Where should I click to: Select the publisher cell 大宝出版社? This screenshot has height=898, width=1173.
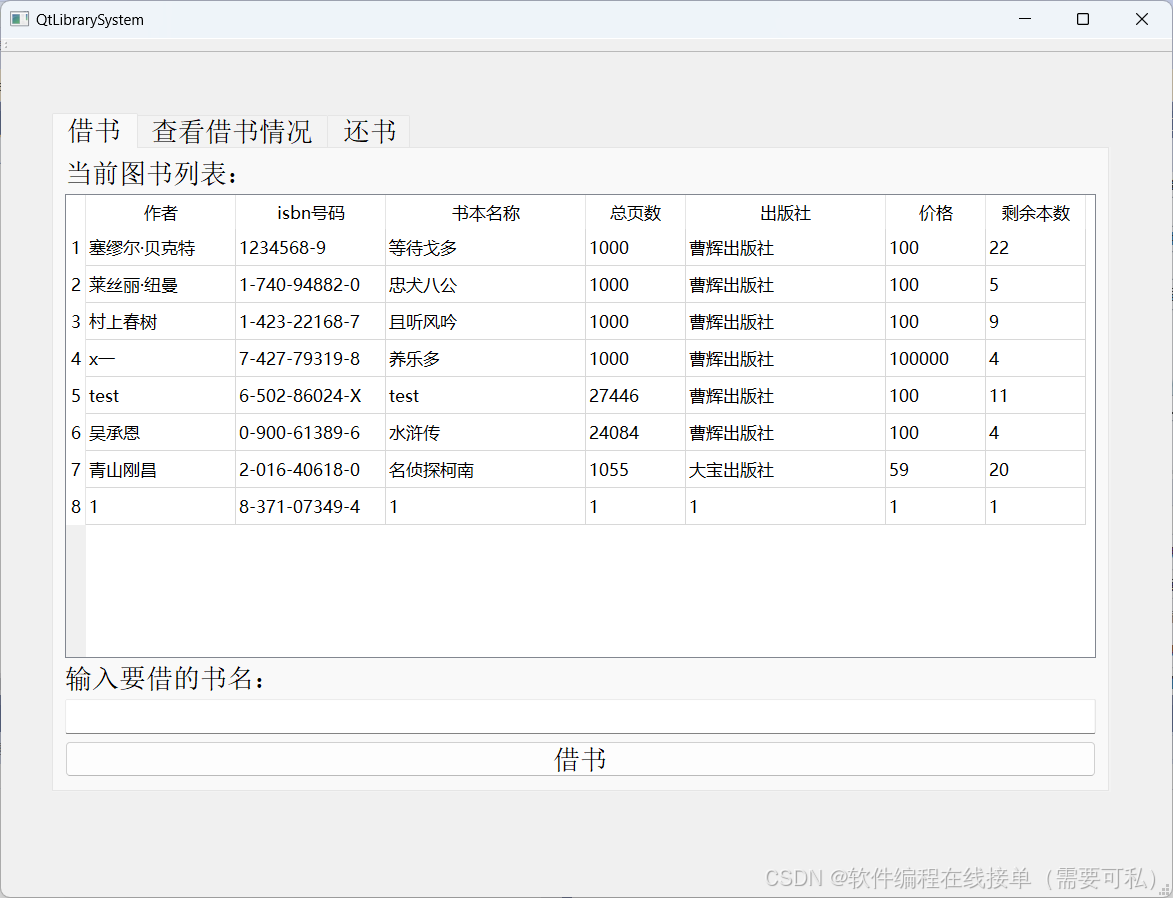coord(785,469)
